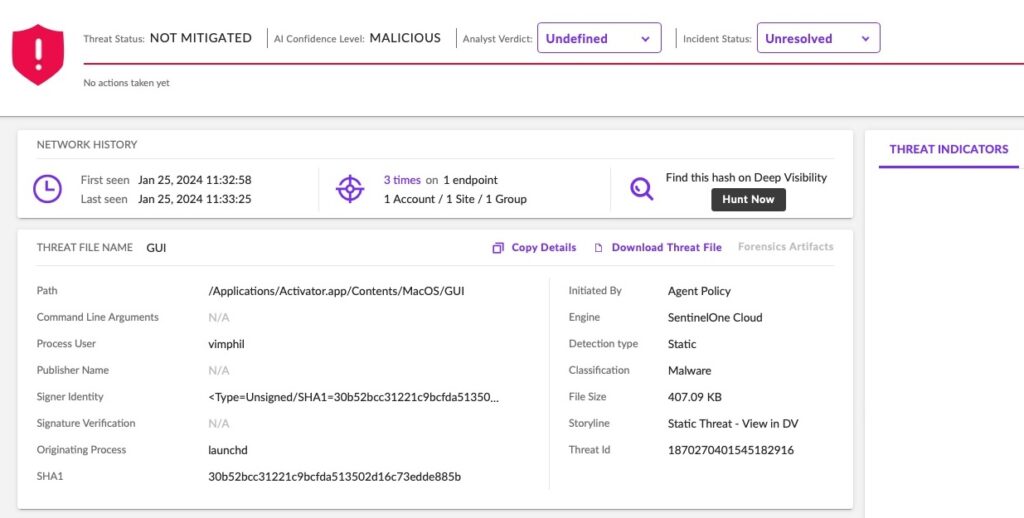Viewport: 1024px width, 518px height.
Task: Click the Copy Details icon
Action: point(498,248)
